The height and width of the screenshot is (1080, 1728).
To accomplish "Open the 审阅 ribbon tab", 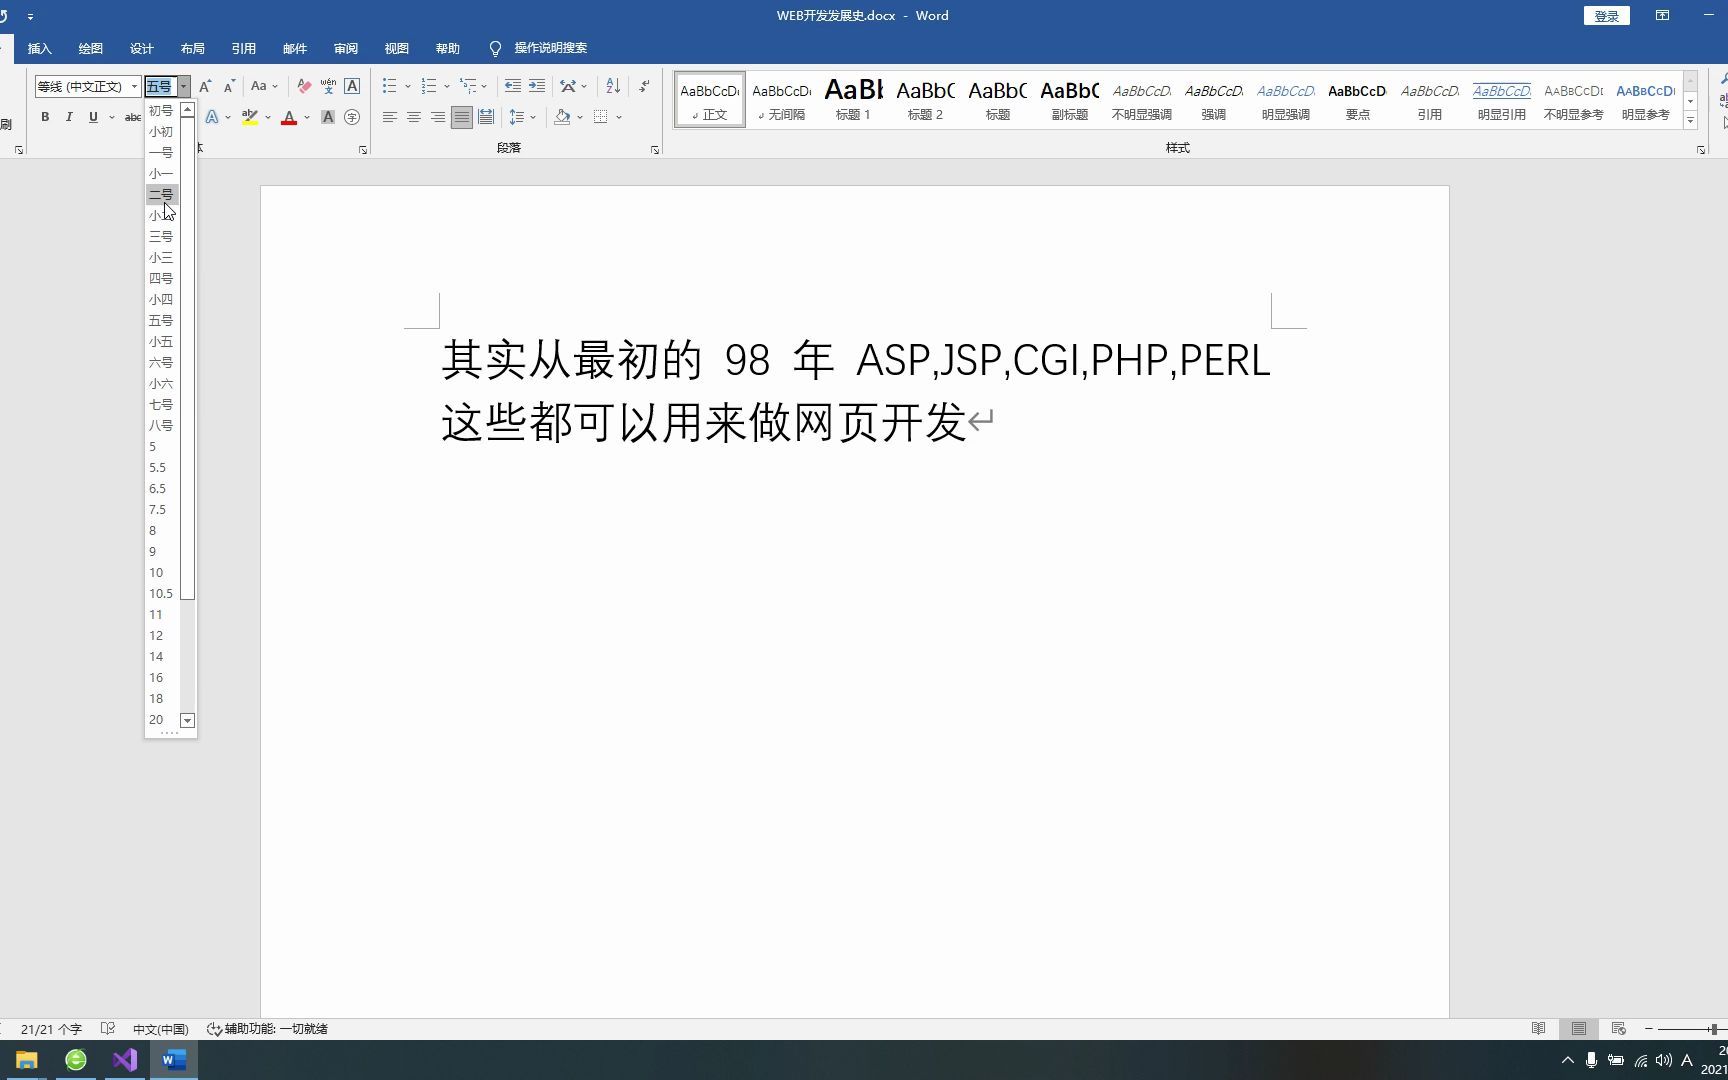I will click(346, 48).
